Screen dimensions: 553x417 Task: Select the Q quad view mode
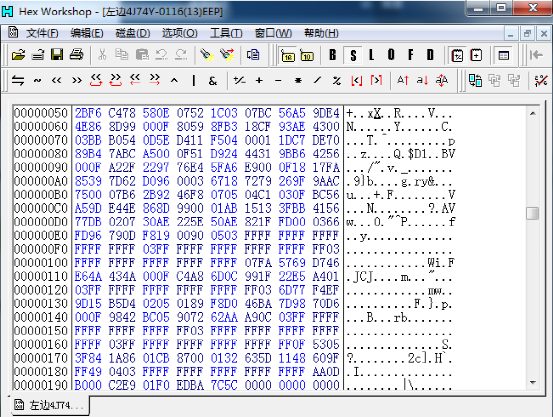coord(391,55)
